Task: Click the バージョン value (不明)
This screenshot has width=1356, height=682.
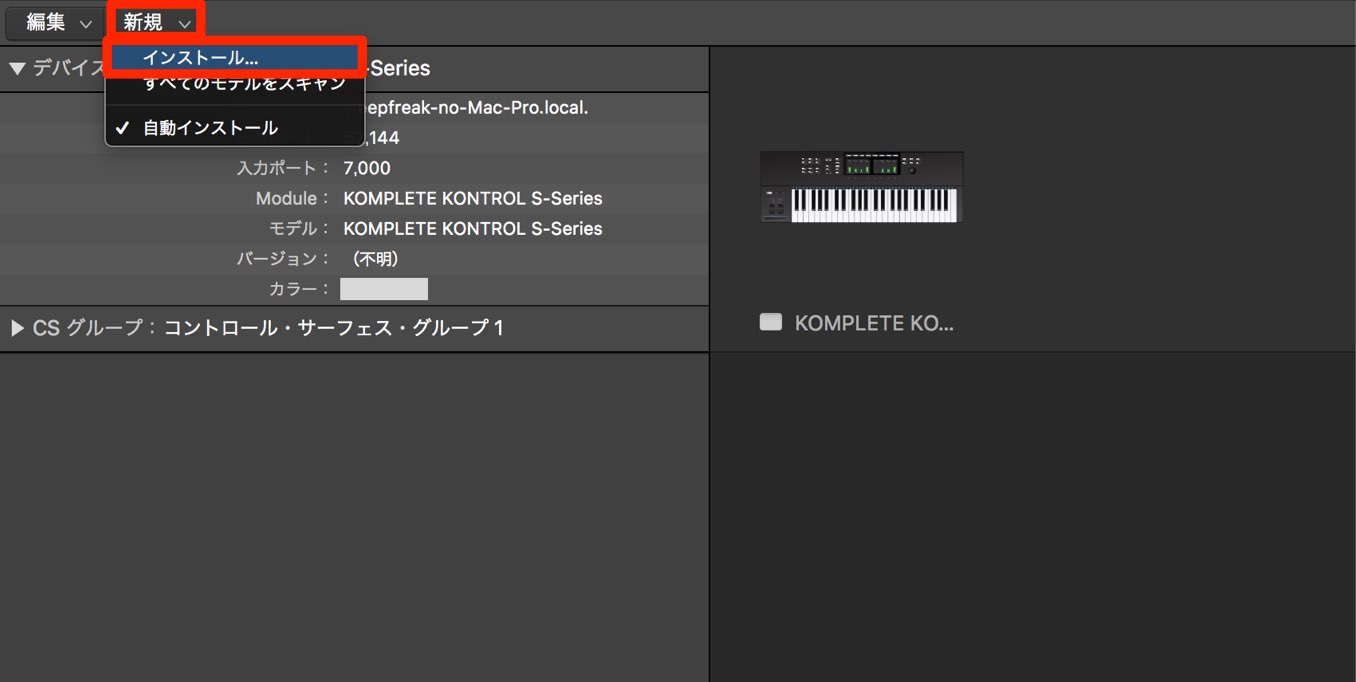Action: [x=374, y=259]
